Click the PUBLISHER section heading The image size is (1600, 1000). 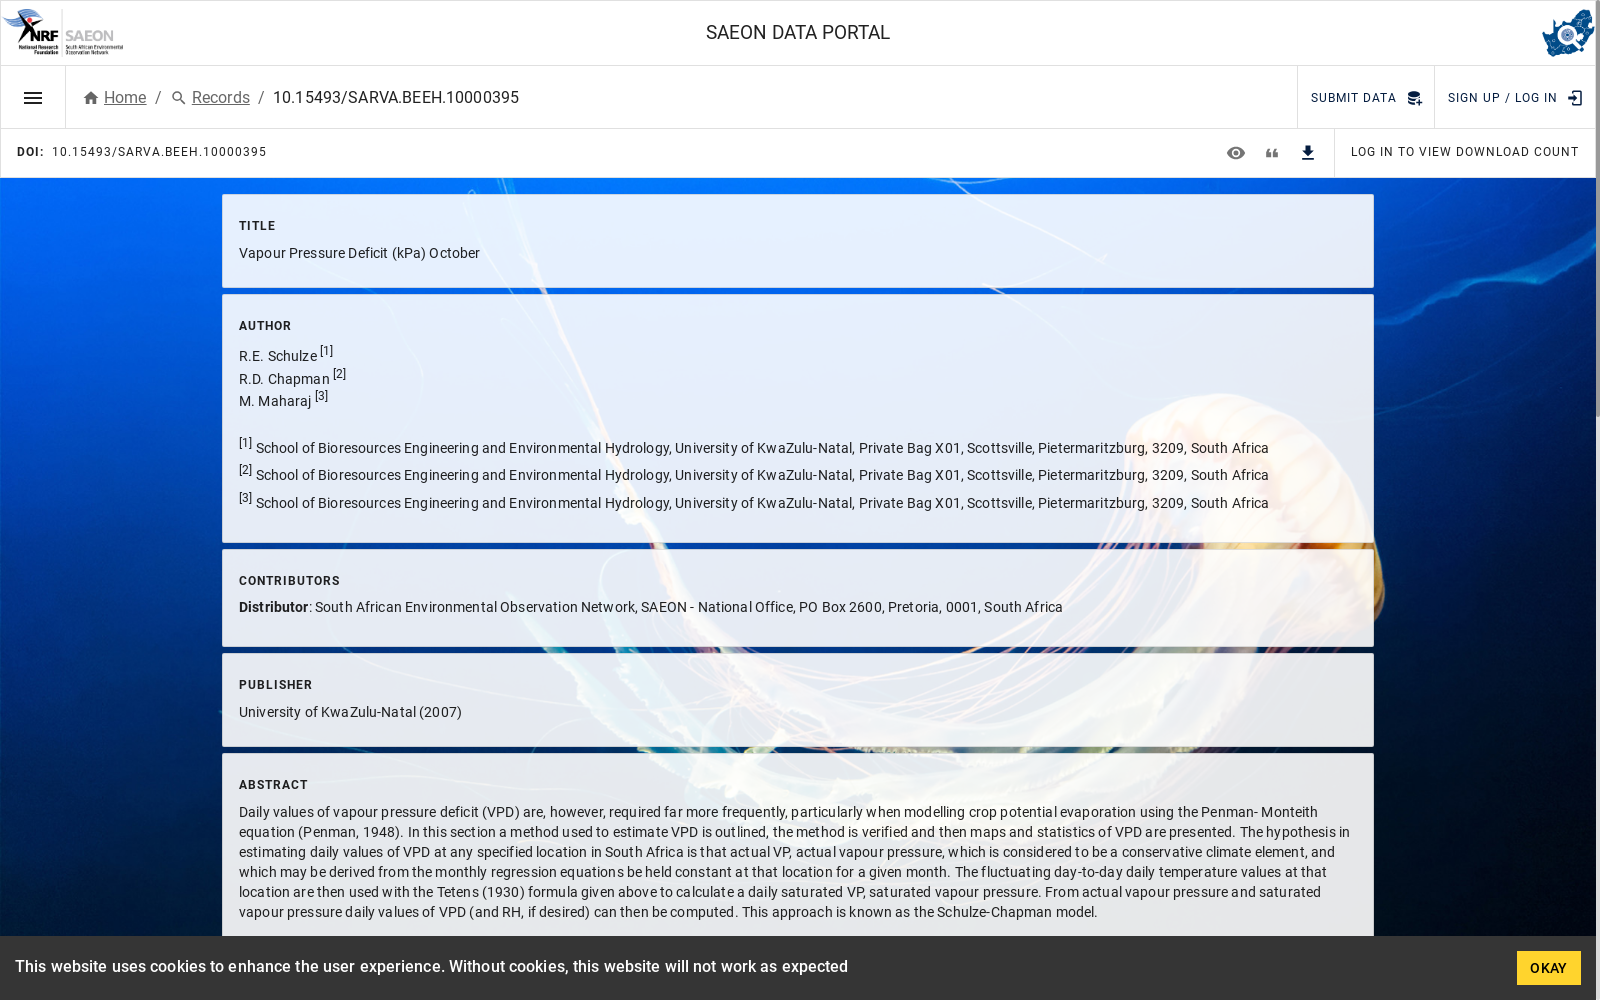275,685
